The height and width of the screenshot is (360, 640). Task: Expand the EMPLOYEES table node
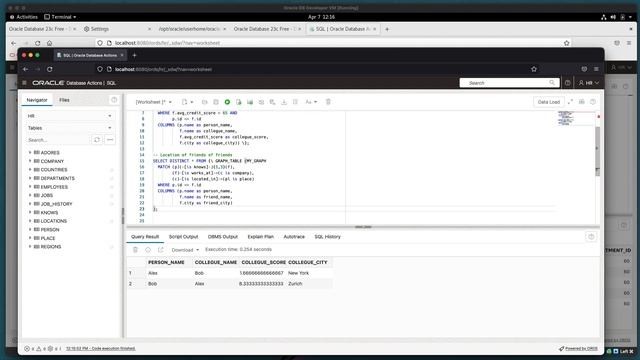[30, 187]
